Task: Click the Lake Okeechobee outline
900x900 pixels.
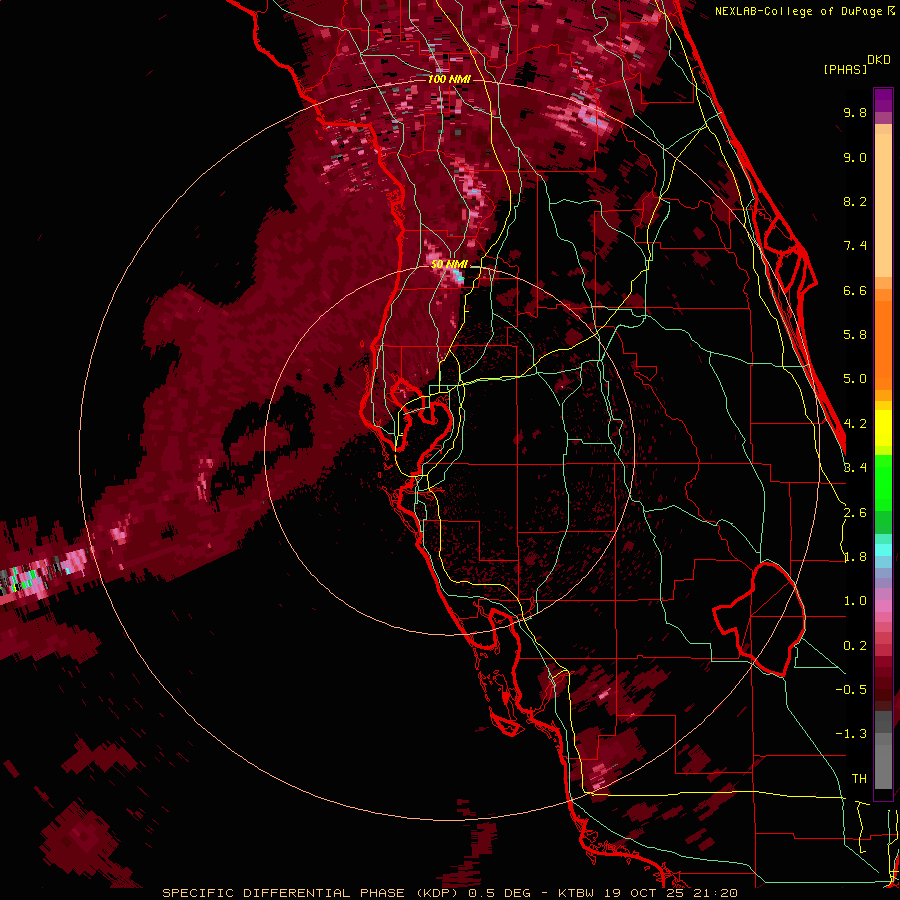Action: 759,619
